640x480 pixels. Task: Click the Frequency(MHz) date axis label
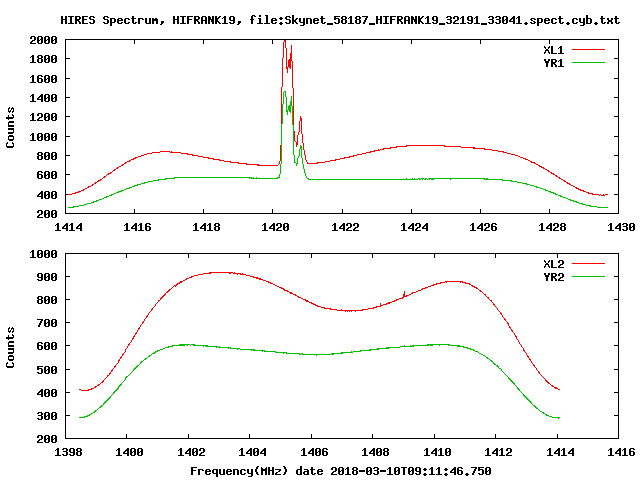pyautogui.click(x=340, y=471)
